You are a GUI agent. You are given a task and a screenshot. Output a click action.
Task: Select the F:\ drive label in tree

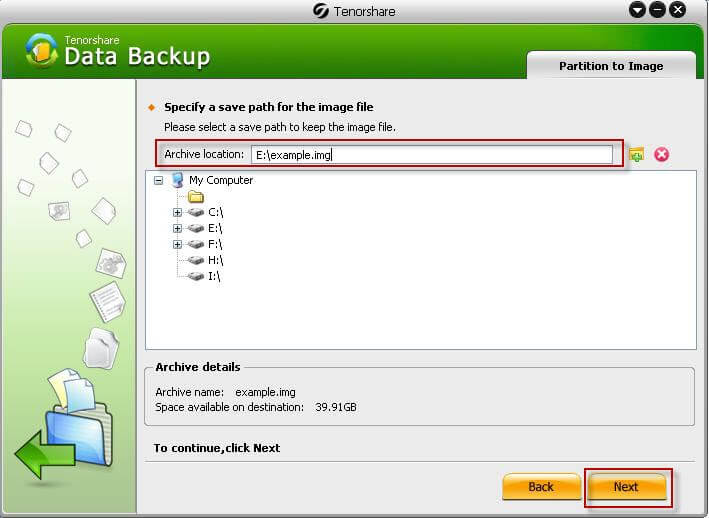coord(215,244)
